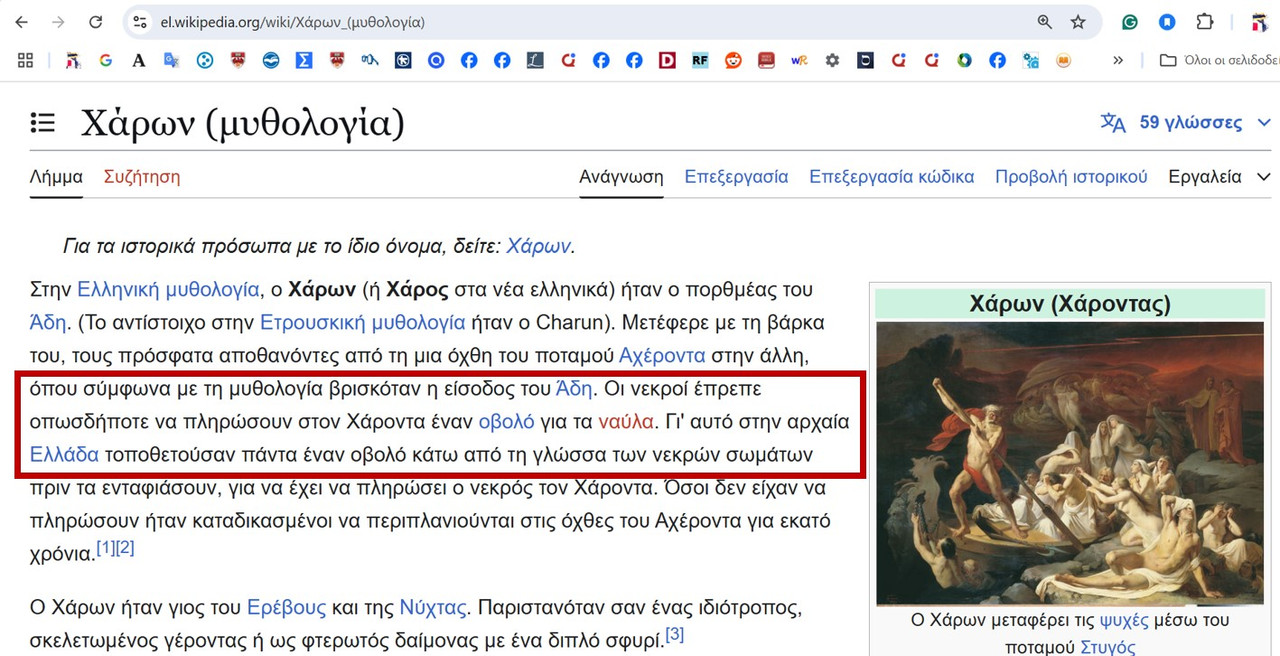Click the zoom magnifier icon in address bar
The width and height of the screenshot is (1280, 656).
coord(1044,22)
